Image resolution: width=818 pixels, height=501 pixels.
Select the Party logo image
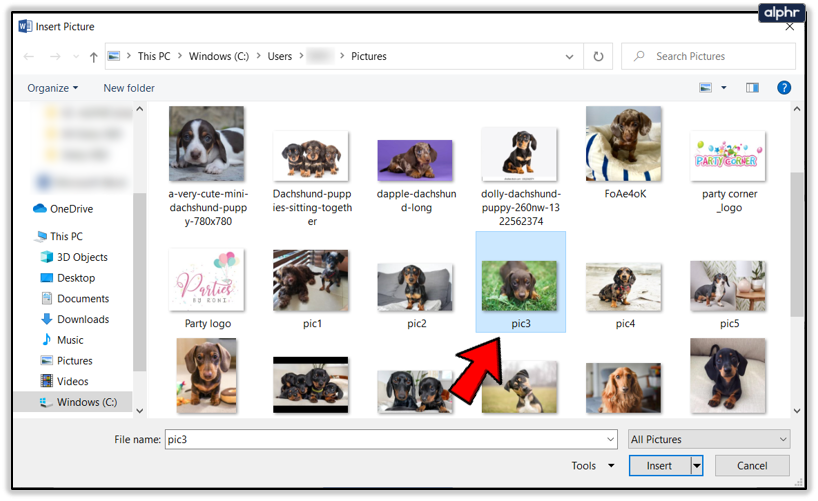coord(207,280)
